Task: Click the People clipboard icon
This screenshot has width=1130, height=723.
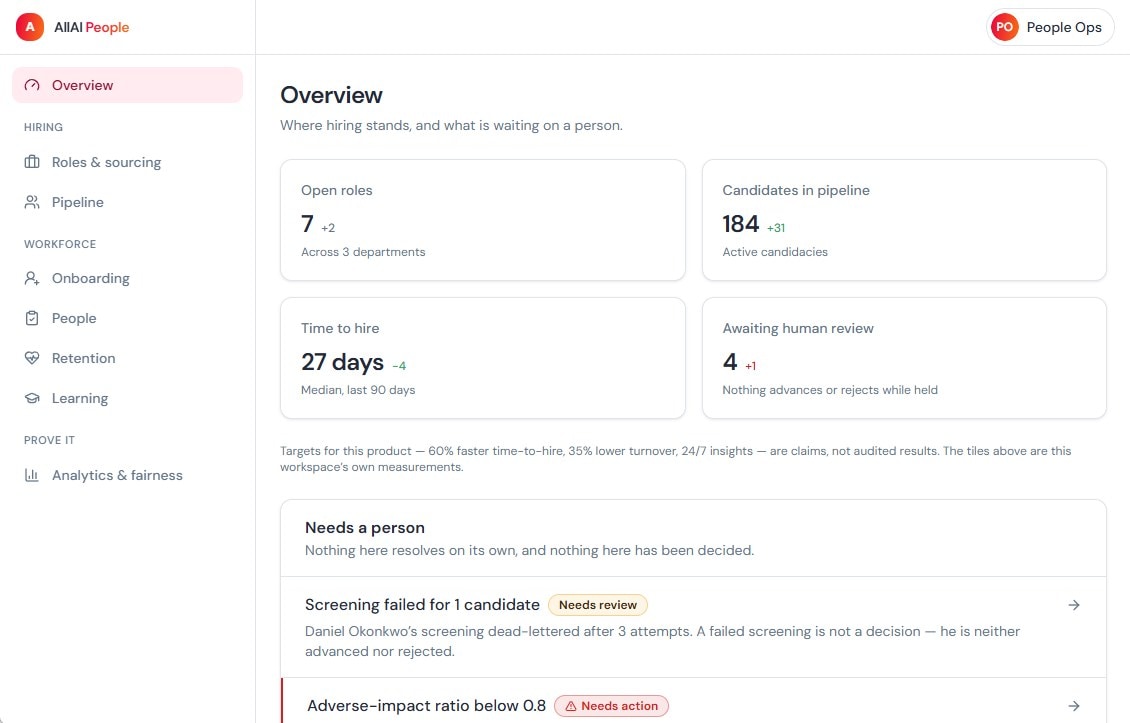Action: point(32,318)
